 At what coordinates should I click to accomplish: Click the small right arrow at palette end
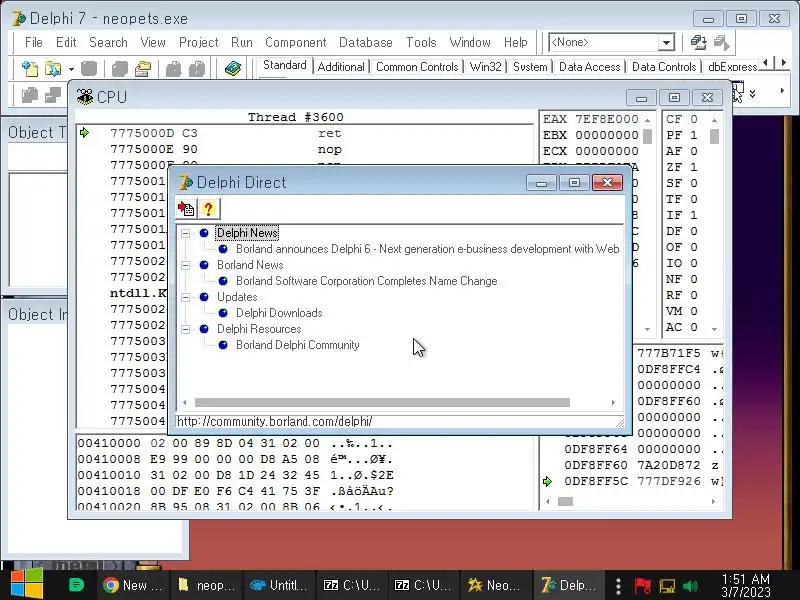(x=782, y=91)
